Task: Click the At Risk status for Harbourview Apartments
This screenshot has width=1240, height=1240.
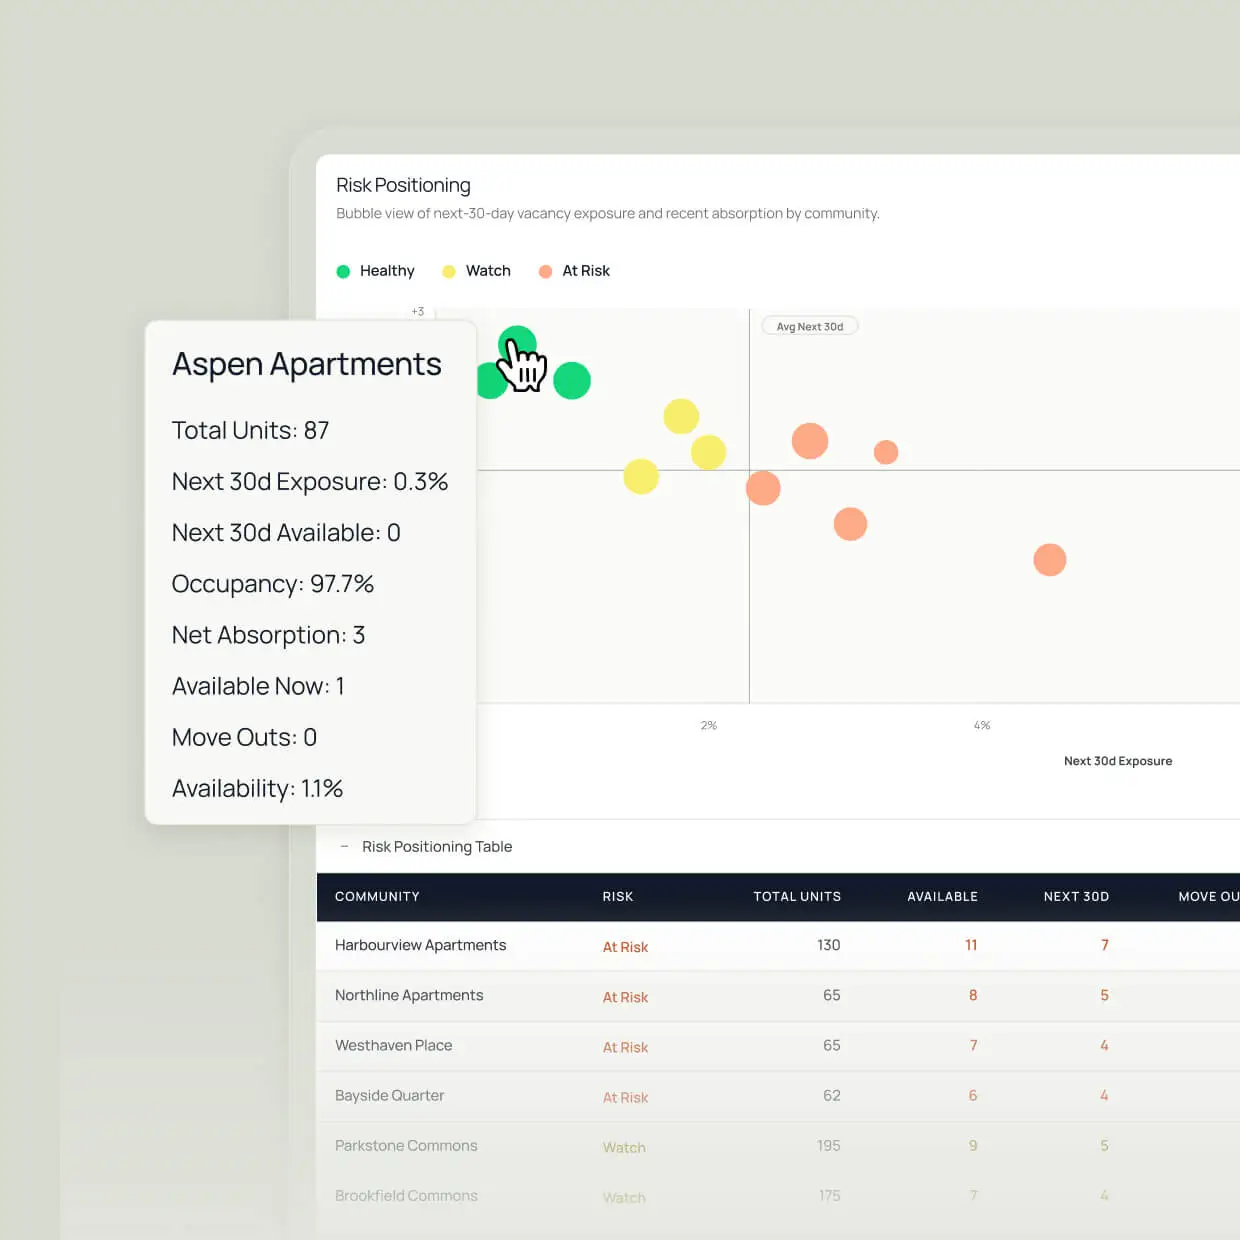Action: pyautogui.click(x=625, y=947)
